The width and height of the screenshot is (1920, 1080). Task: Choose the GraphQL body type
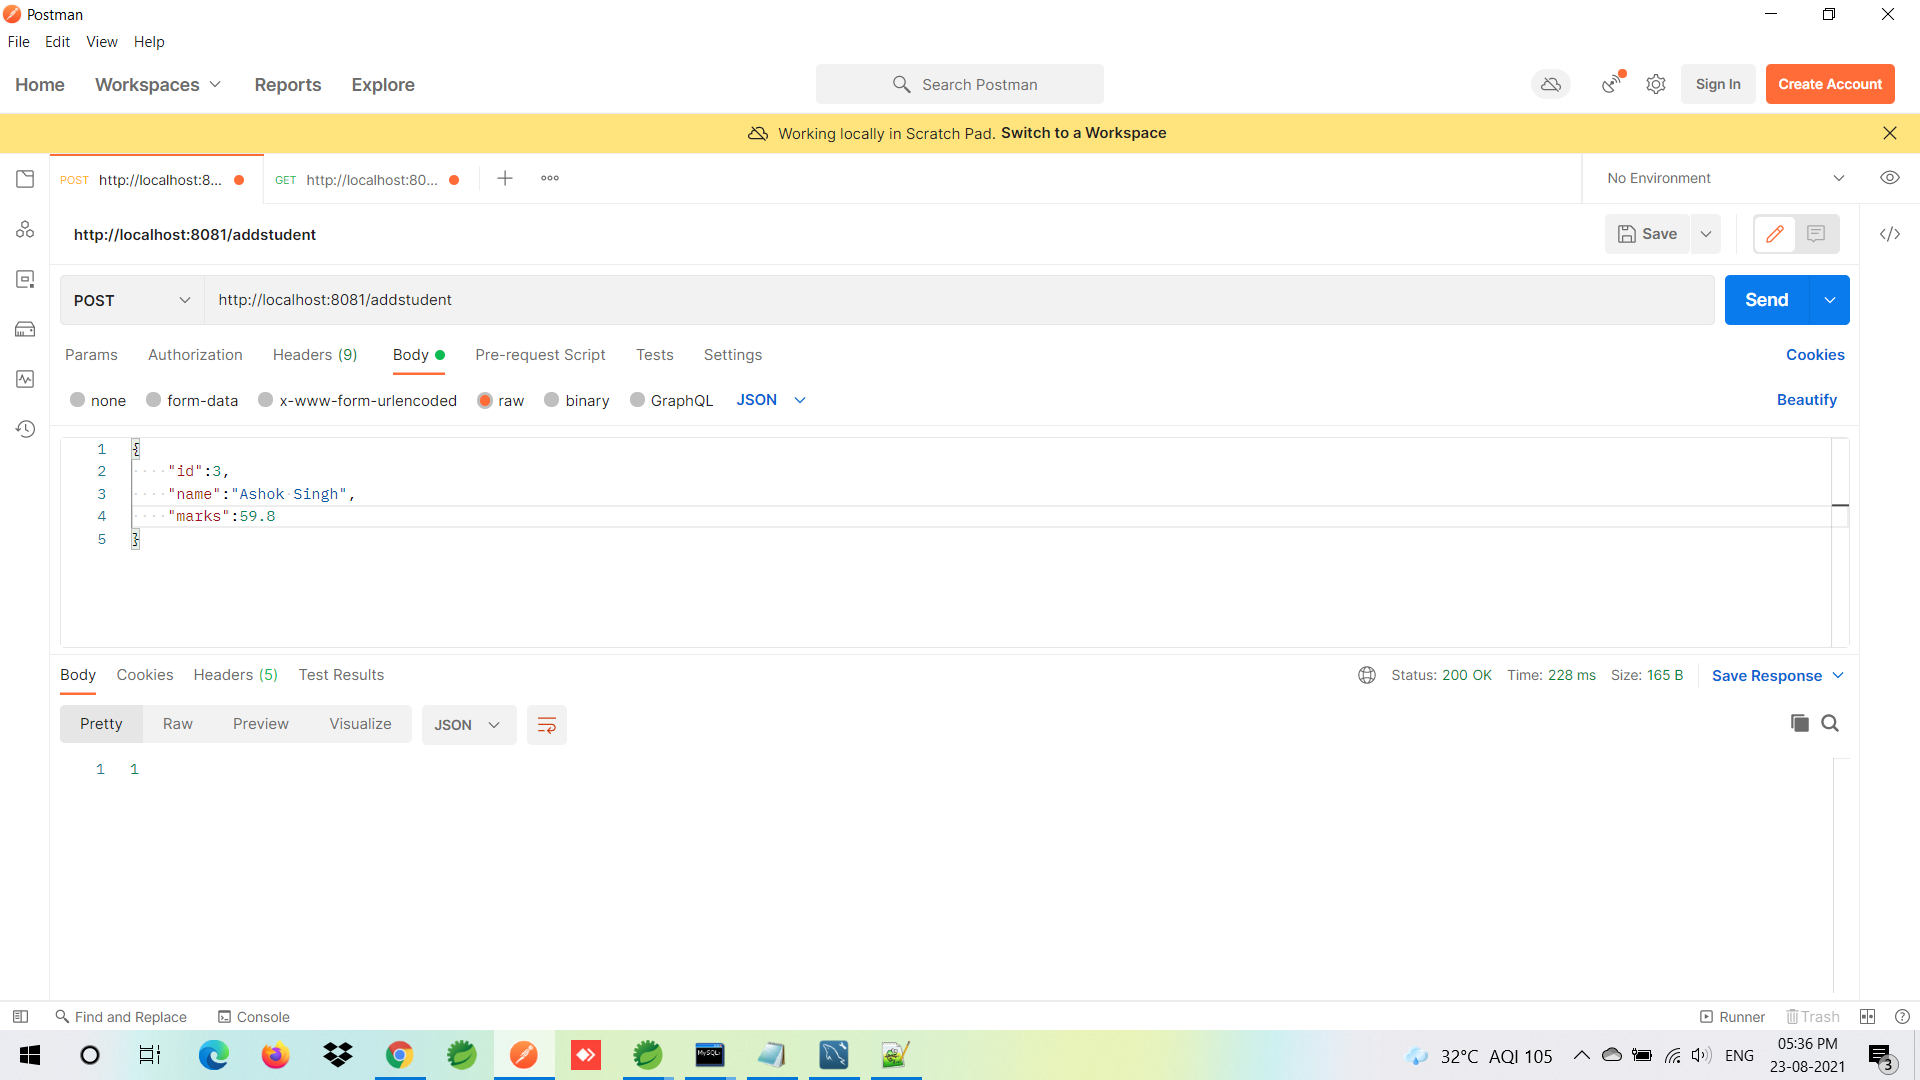coord(637,400)
